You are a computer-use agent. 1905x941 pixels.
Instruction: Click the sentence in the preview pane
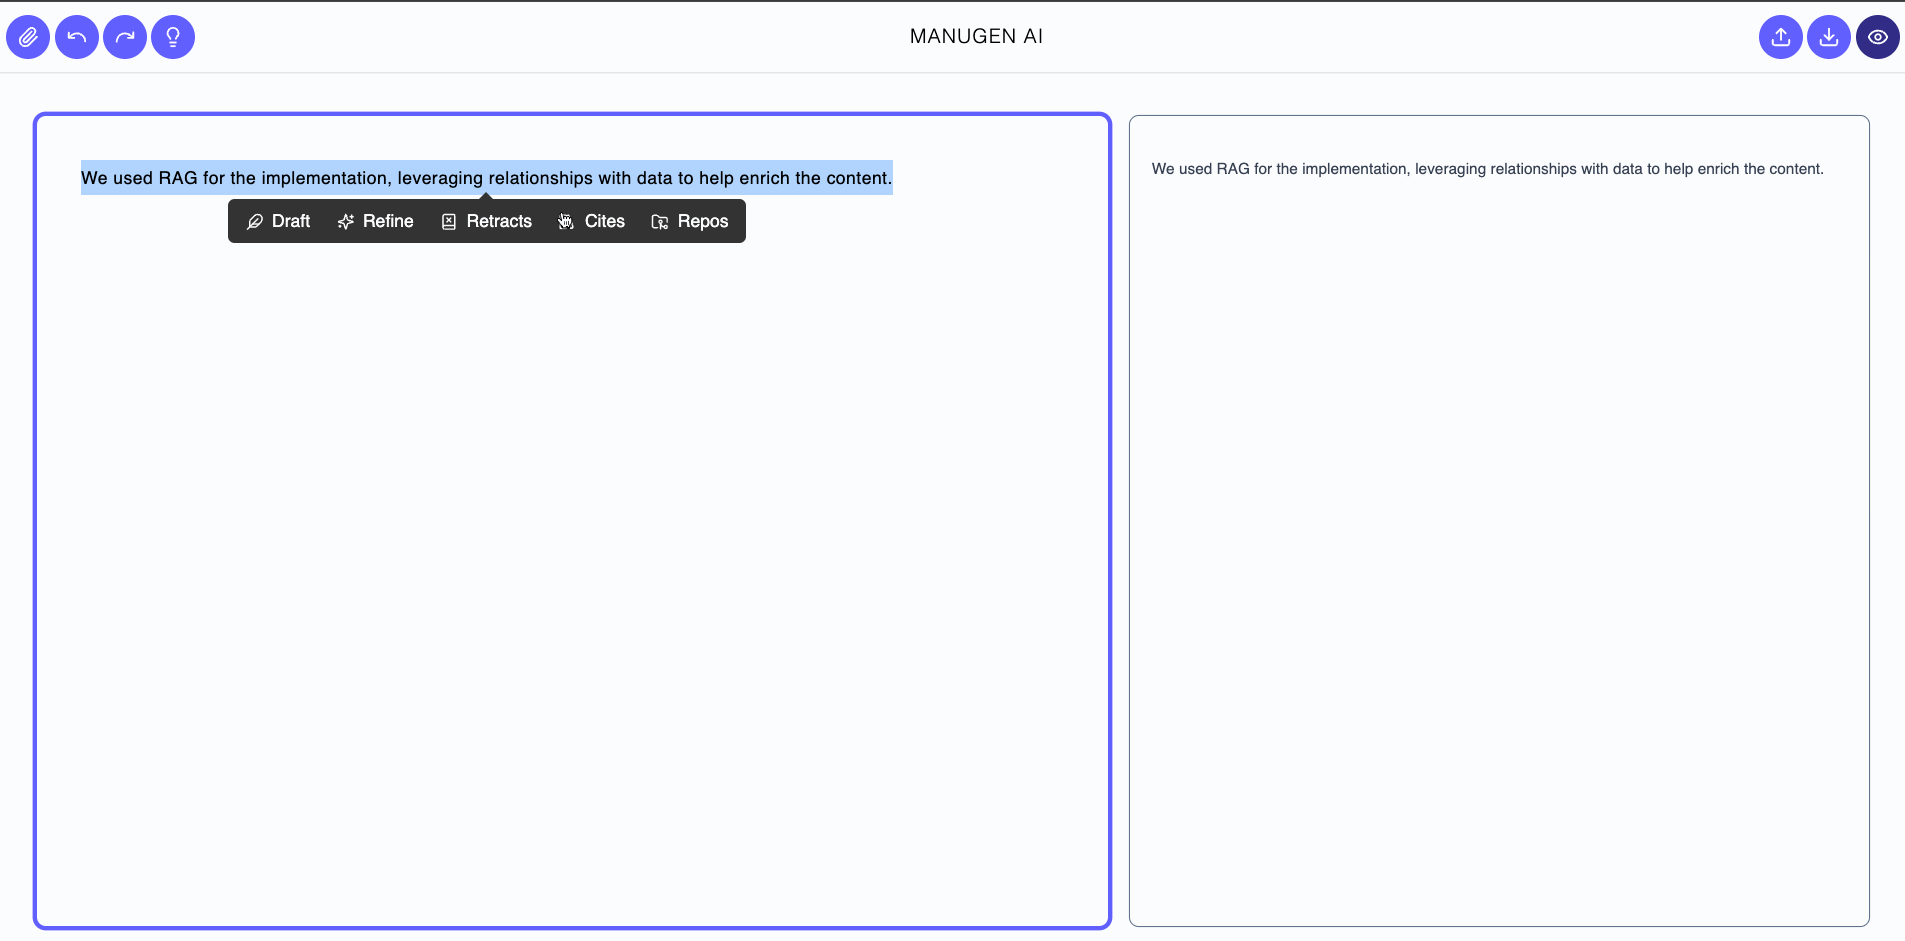[1487, 169]
